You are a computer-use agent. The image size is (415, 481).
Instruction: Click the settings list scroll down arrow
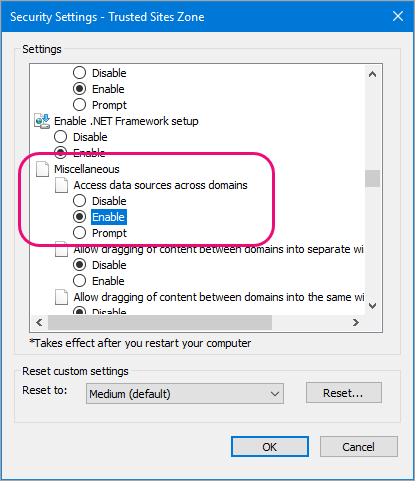tap(372, 306)
